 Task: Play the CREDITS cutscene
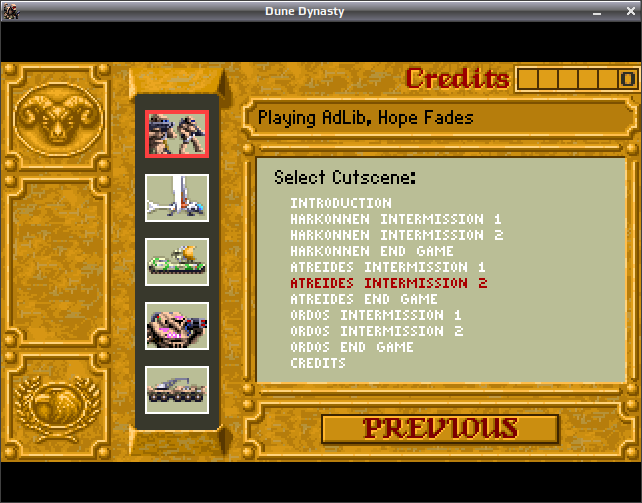click(x=318, y=363)
